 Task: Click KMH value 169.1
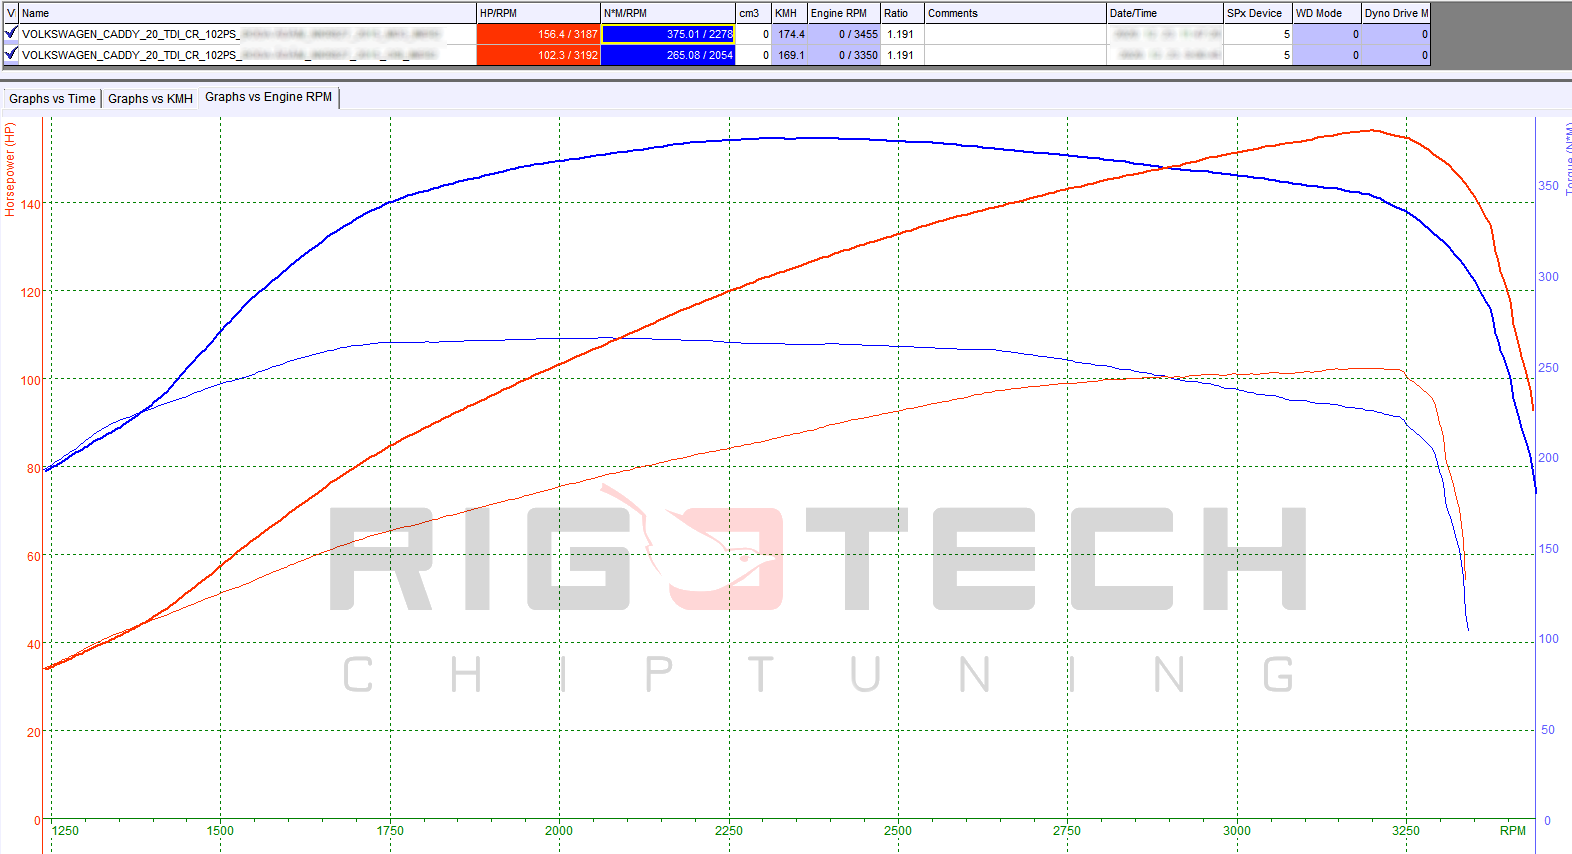[x=790, y=55]
